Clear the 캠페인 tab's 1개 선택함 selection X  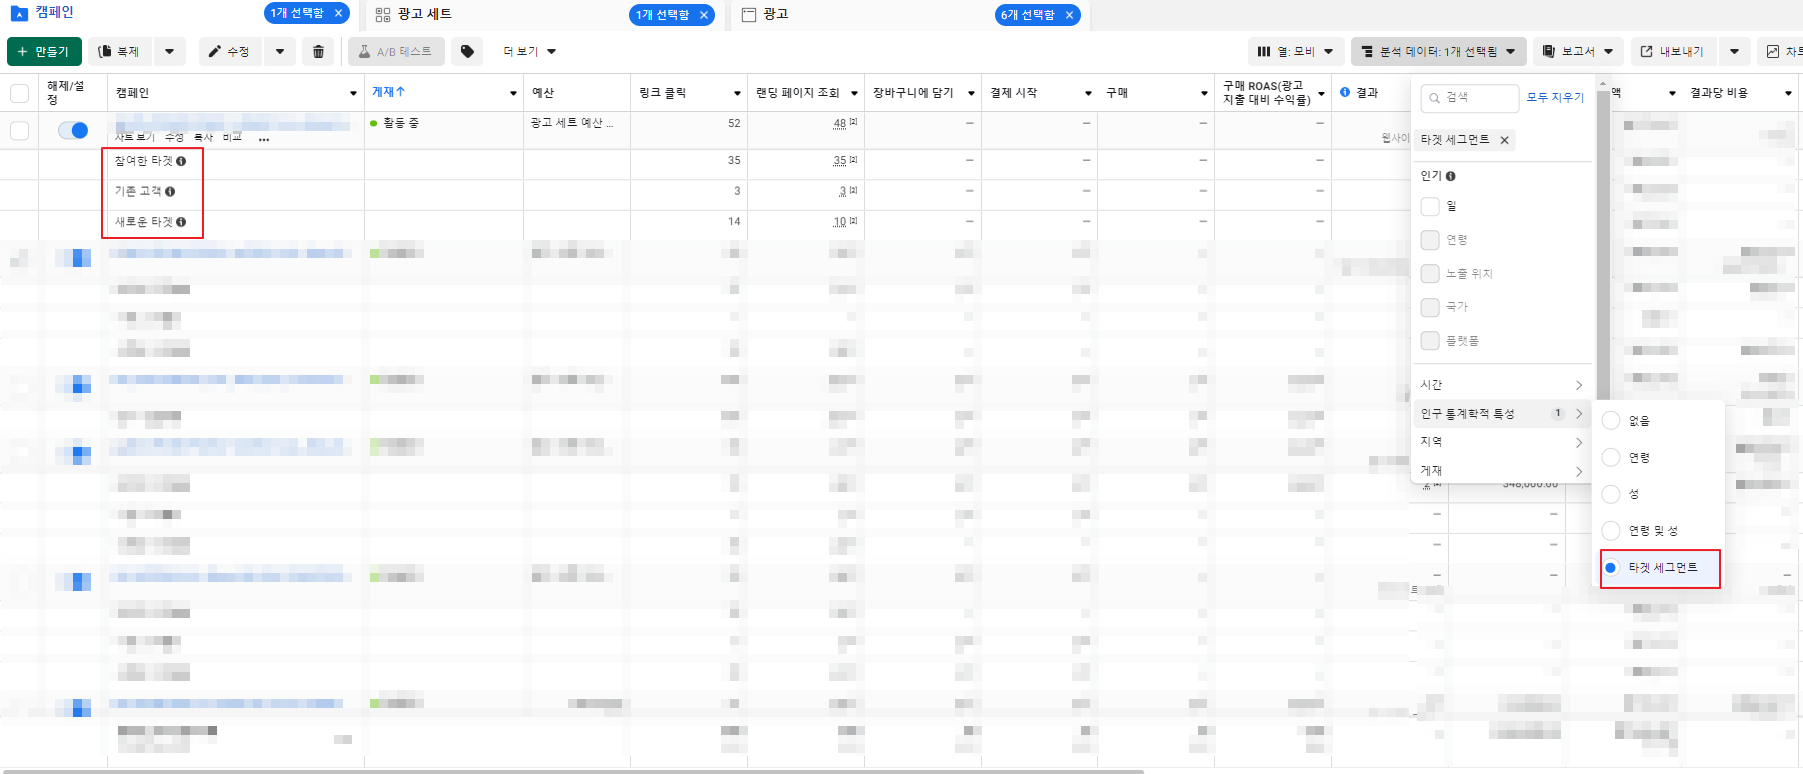coord(339,13)
